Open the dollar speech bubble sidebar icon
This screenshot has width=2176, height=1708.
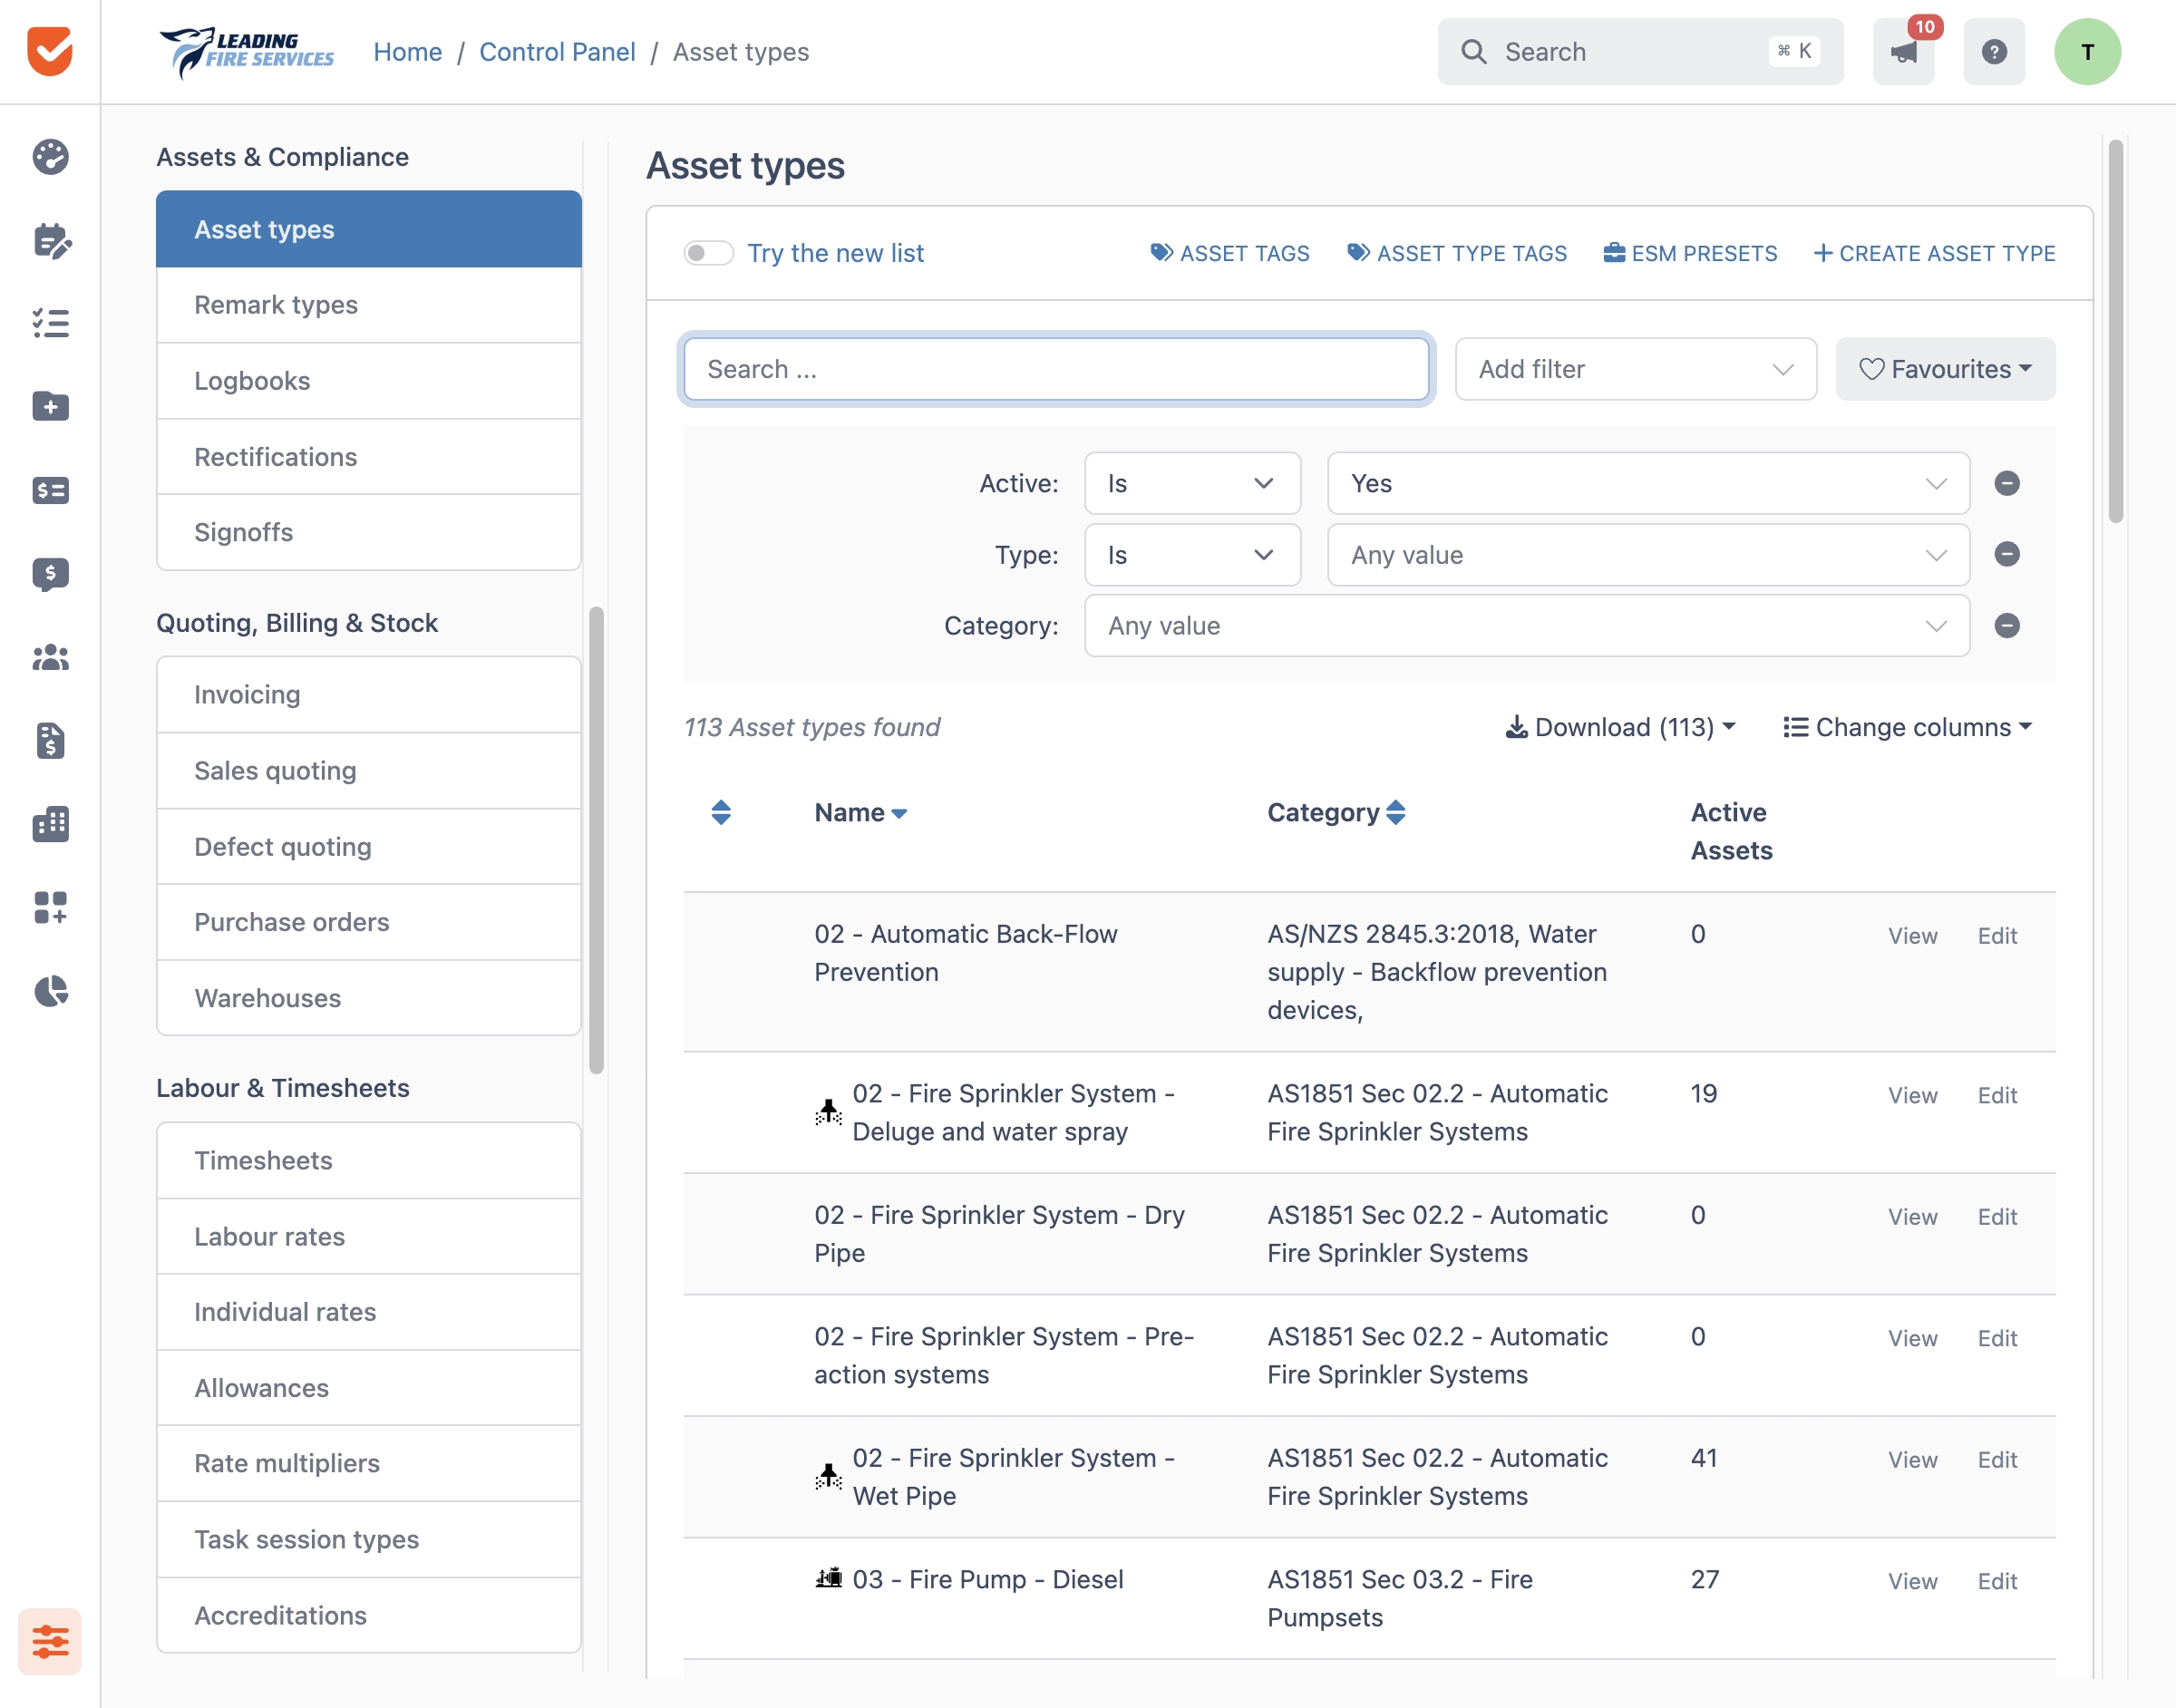point(50,574)
